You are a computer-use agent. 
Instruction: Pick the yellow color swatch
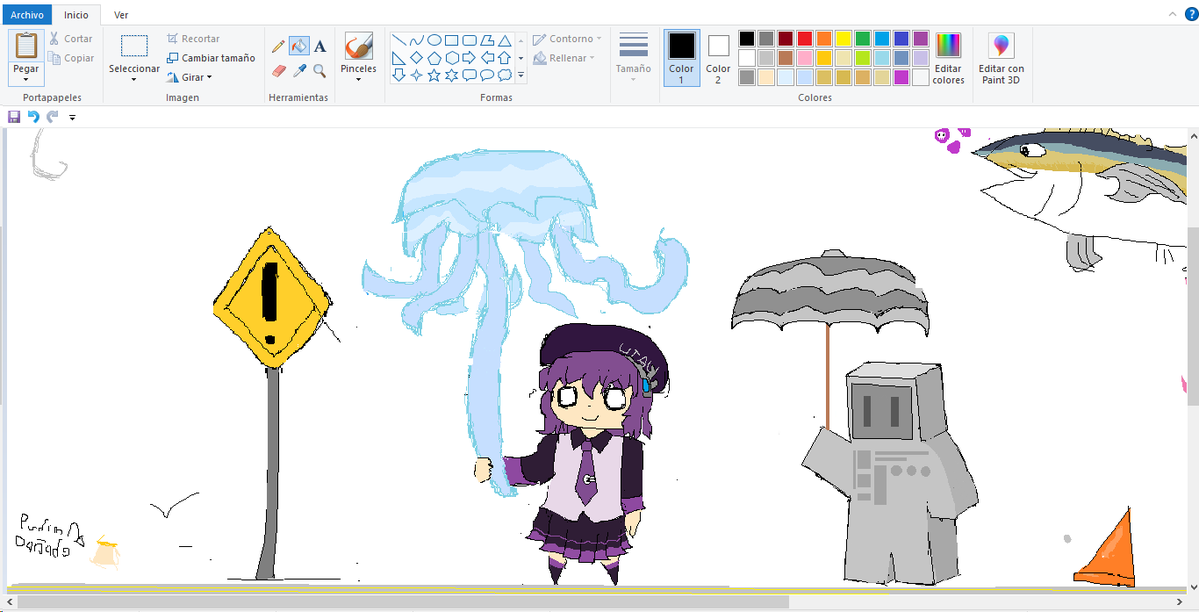[843, 38]
